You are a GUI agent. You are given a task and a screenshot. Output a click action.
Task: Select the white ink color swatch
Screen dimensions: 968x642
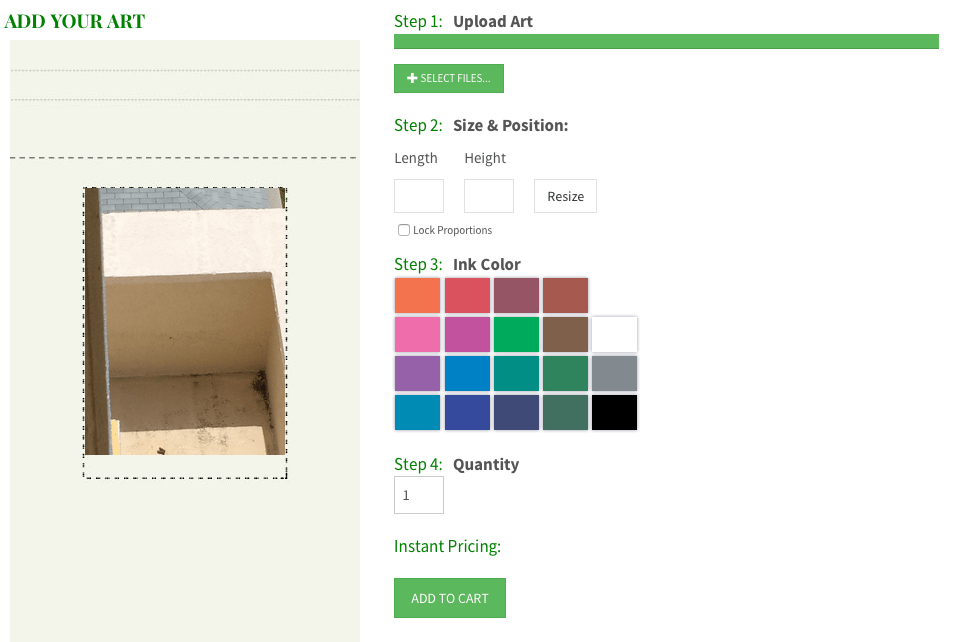click(614, 334)
